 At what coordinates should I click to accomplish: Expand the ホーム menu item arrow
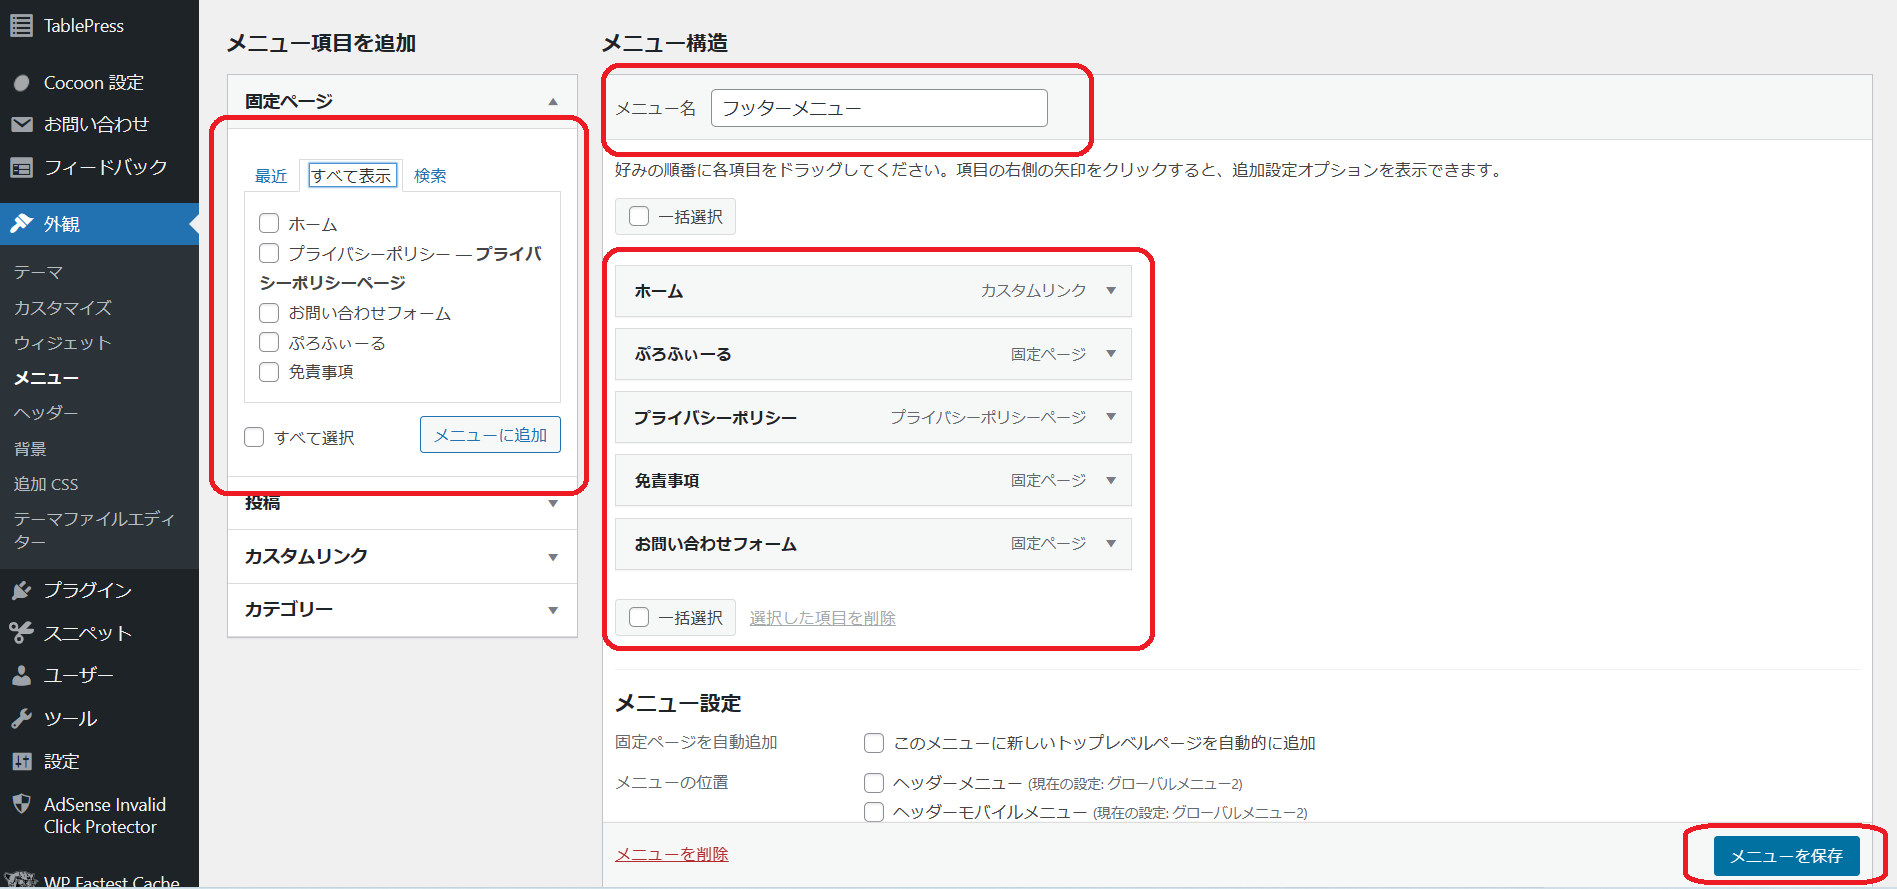point(1111,291)
